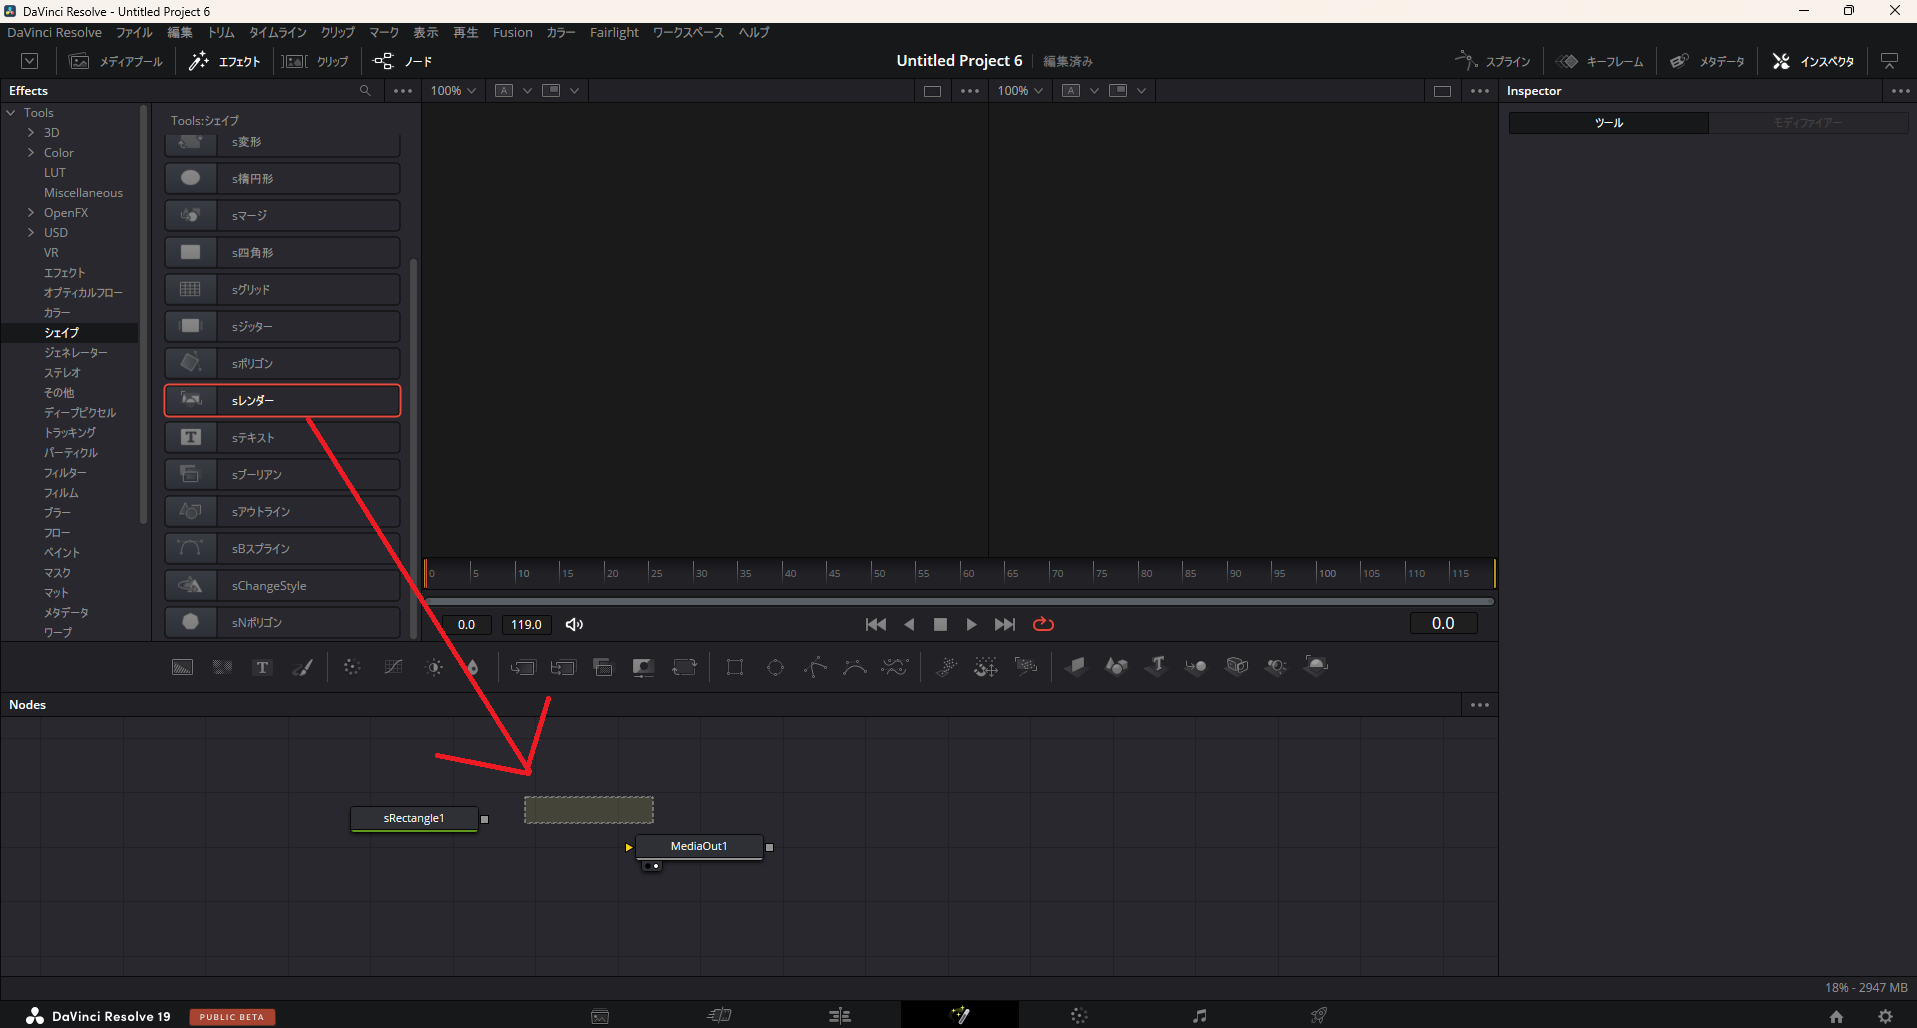Expand the OpenFX category
The image size is (1917, 1028).
[x=31, y=213]
